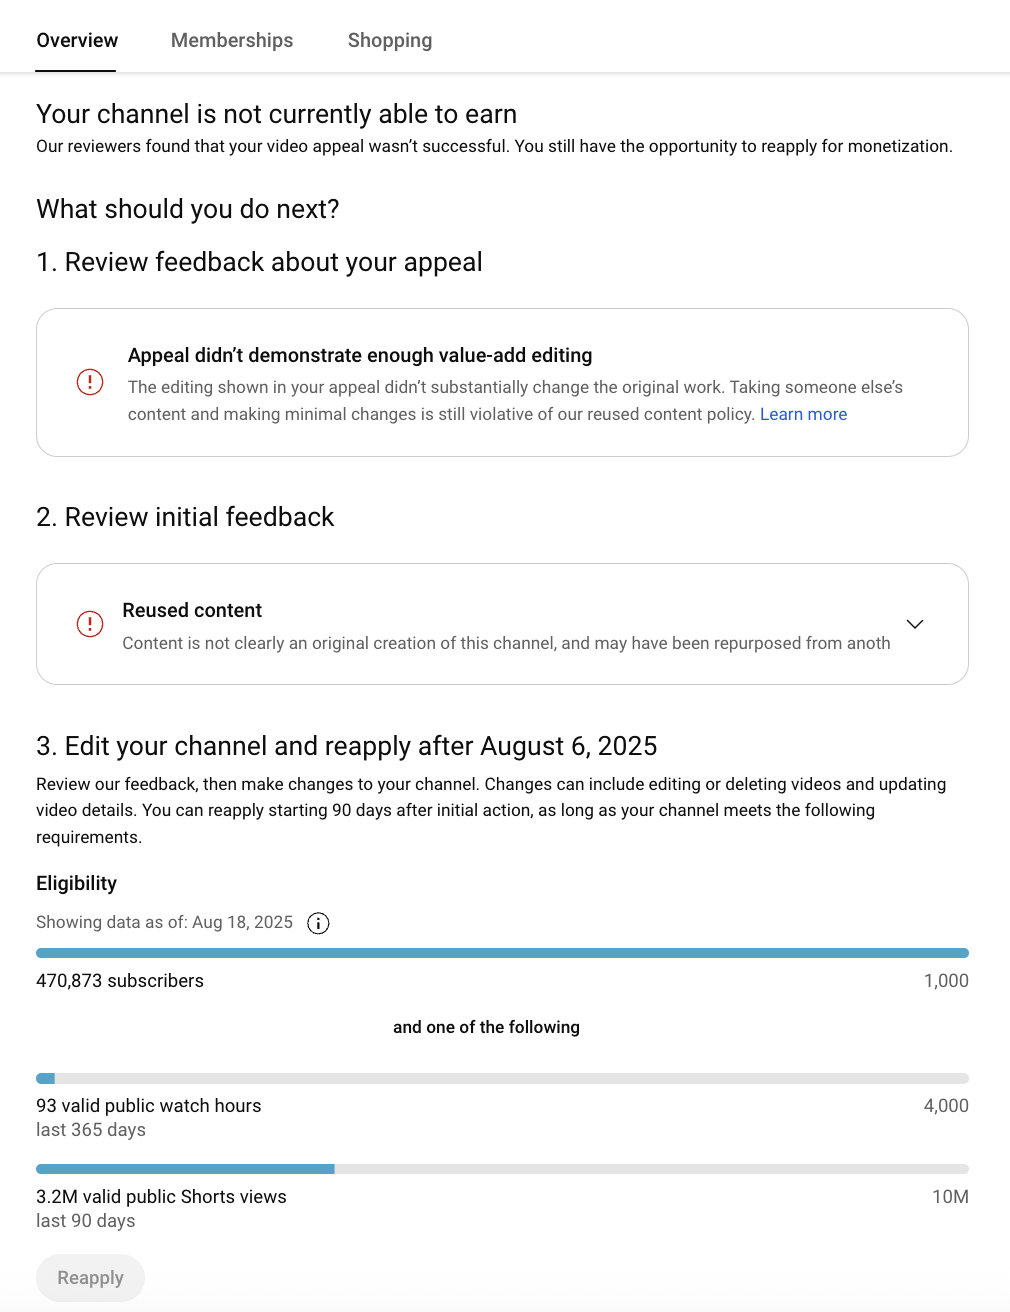Open the Reused content feedback card
Screen dimensions: 1010x1312
(x=502, y=624)
